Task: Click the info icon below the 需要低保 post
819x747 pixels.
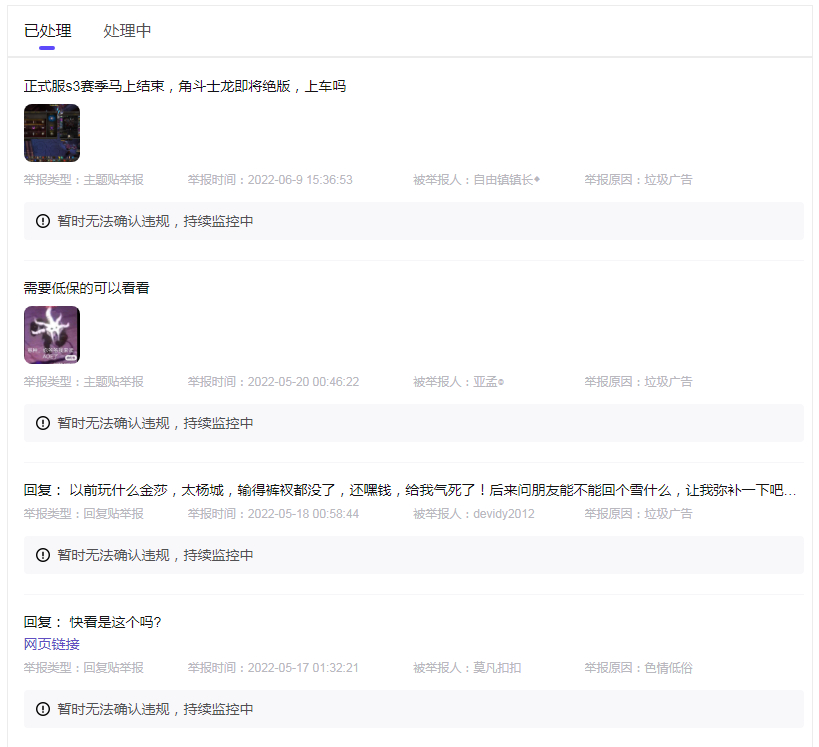Action: tap(43, 423)
